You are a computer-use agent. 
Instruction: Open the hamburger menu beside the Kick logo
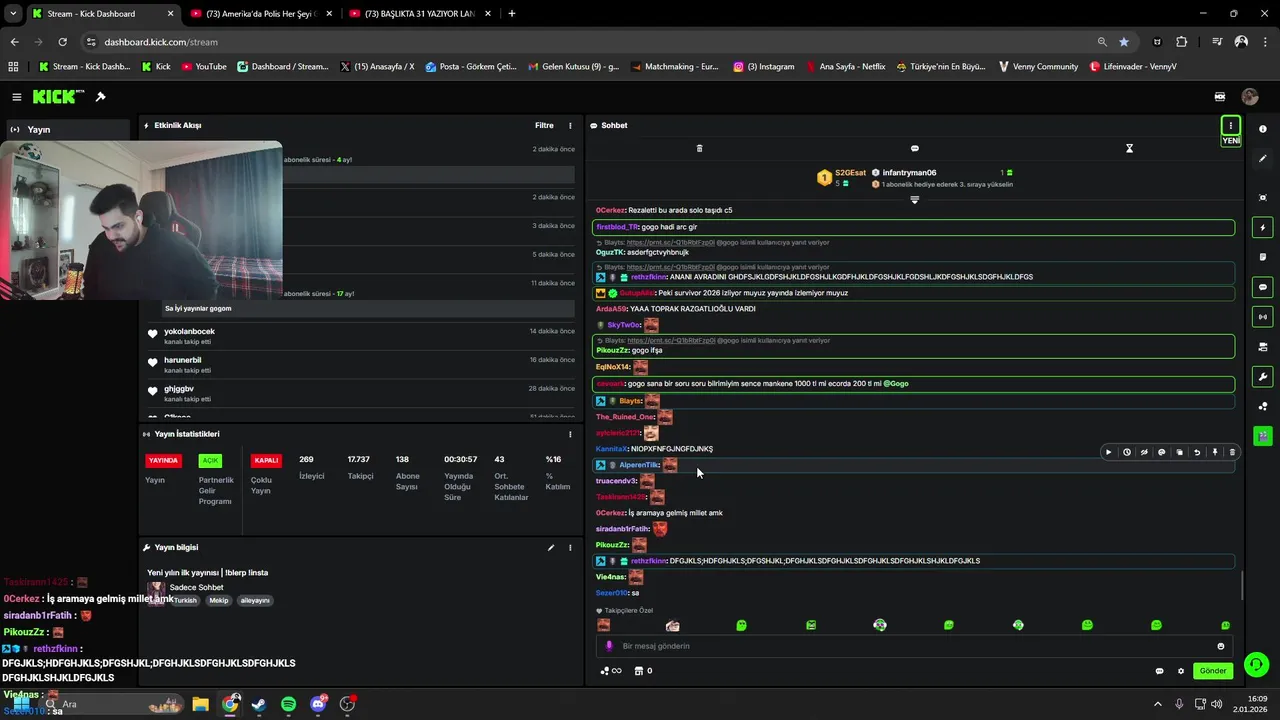[x=17, y=97]
